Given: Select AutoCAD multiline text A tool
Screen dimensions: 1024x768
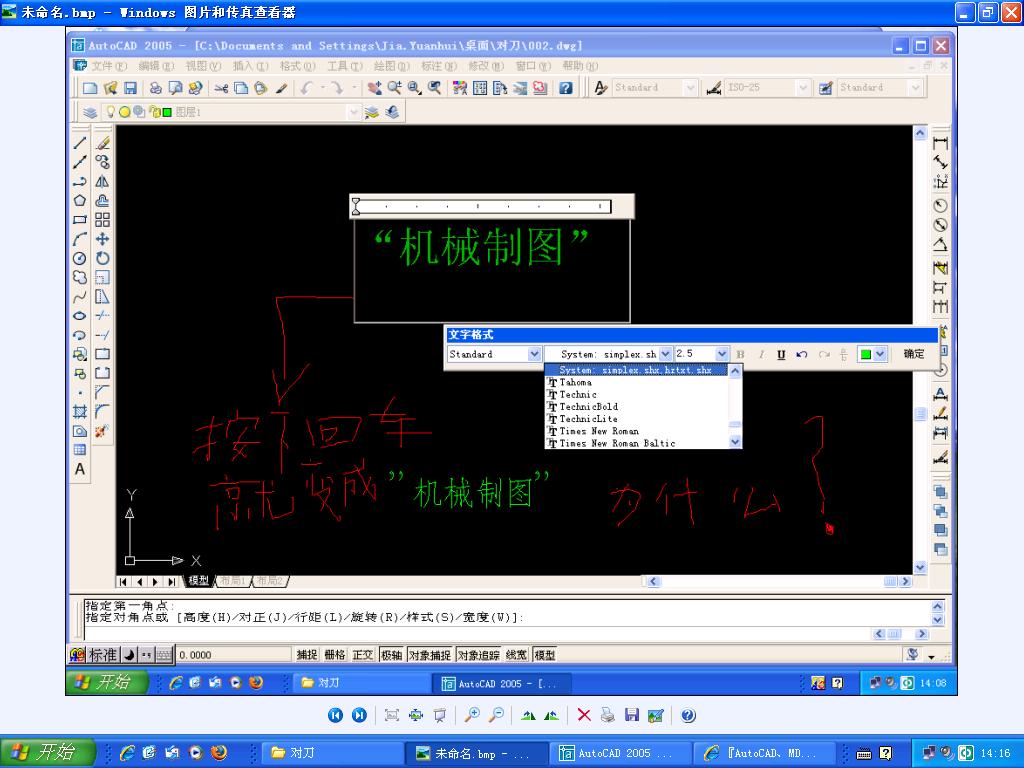Looking at the screenshot, I should click(x=80, y=469).
